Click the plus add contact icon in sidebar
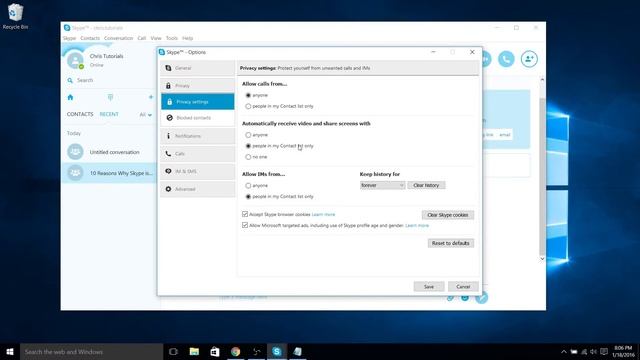Viewport: 640px width, 360px height. click(x=151, y=97)
